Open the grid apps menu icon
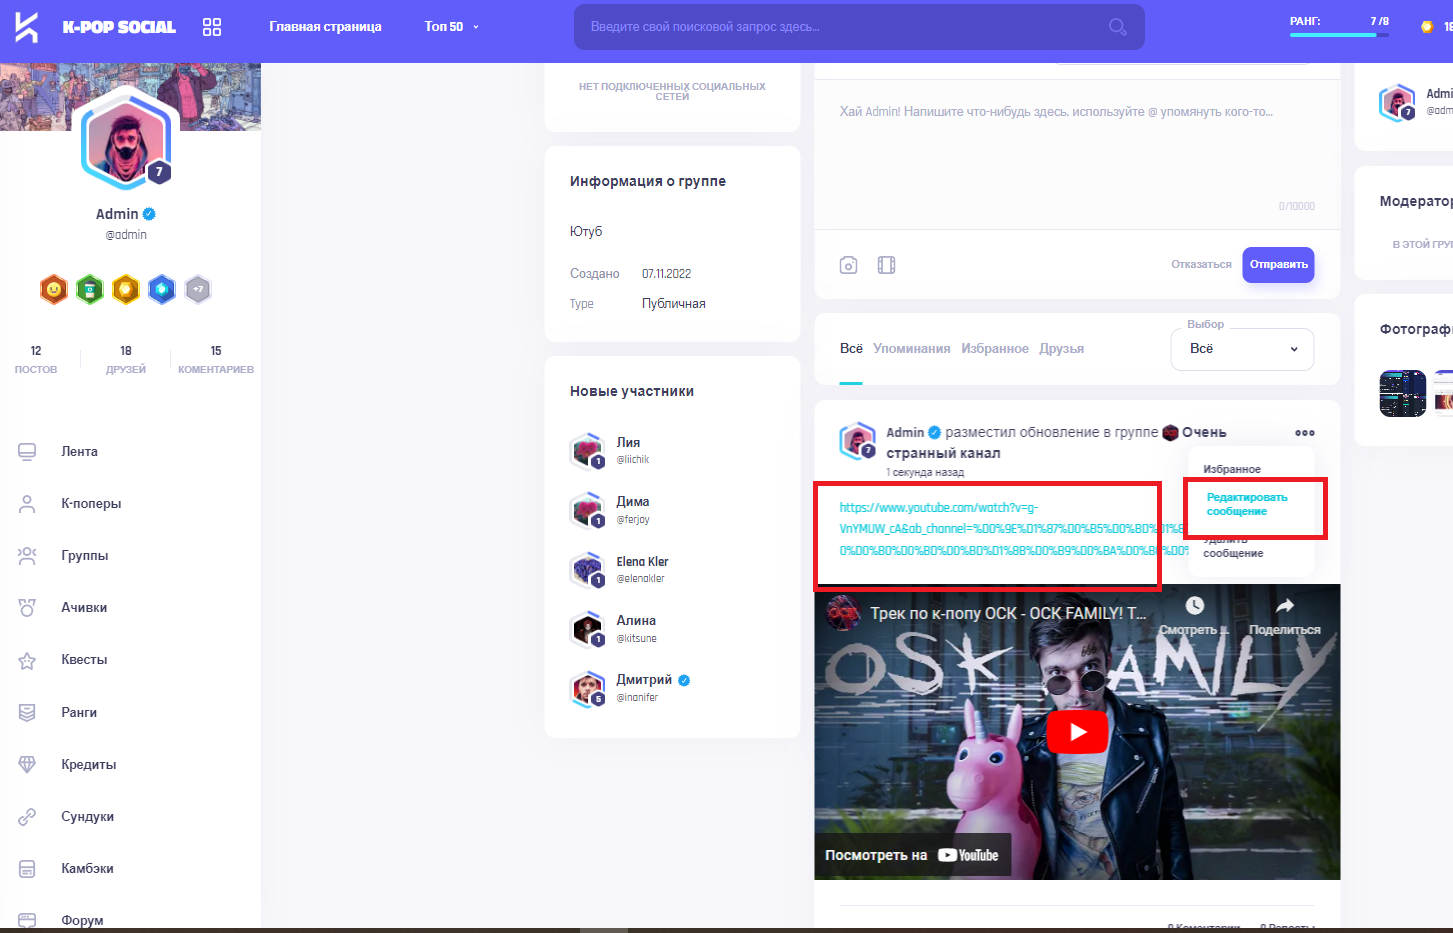 [x=212, y=27]
